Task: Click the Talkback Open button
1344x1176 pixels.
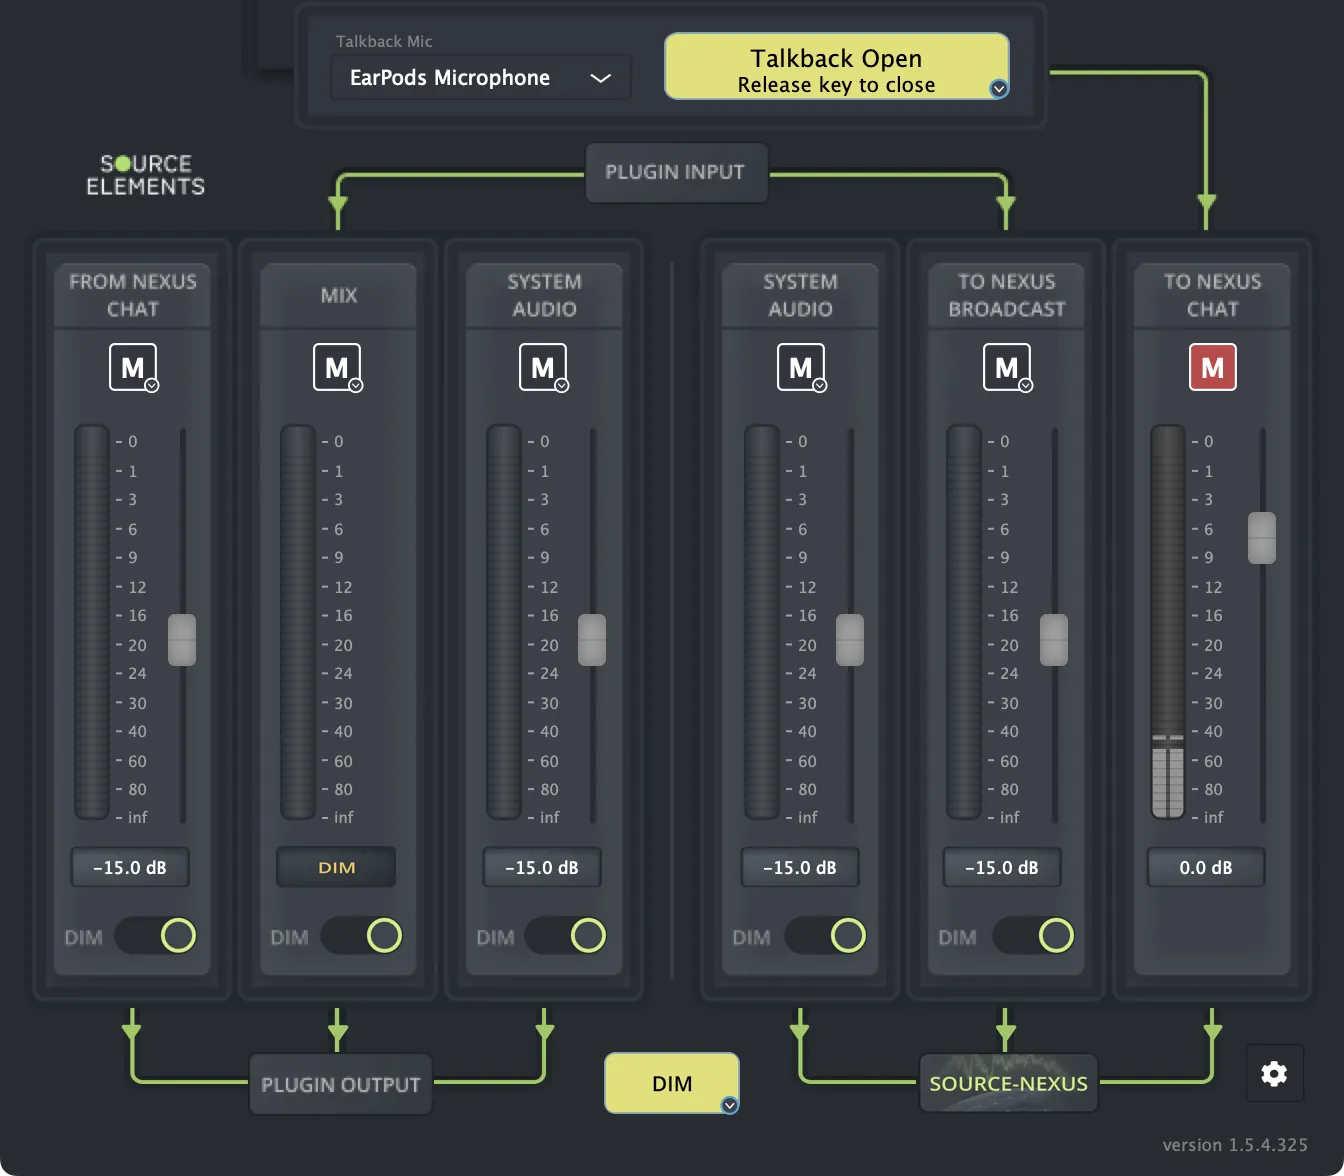Action: [836, 67]
